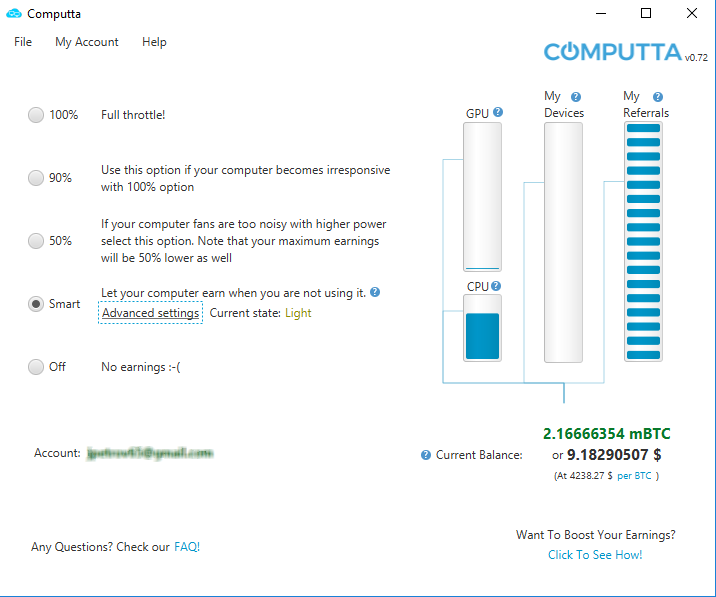This screenshot has width=716, height=597.
Task: Open Advanced settings link
Action: pos(150,313)
